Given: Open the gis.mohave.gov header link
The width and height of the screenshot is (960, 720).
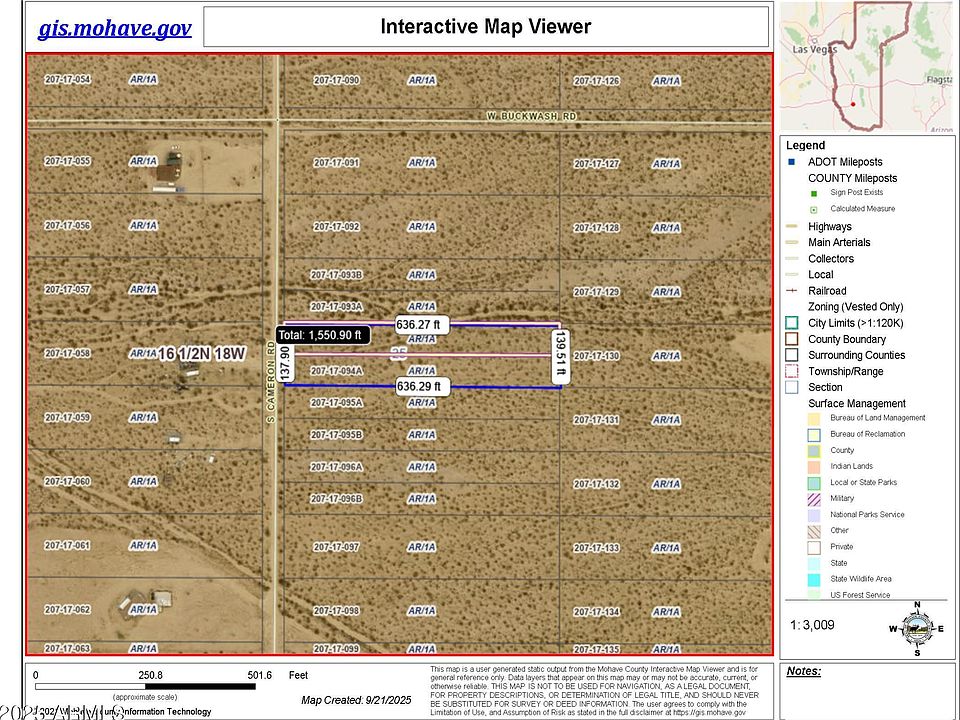Looking at the screenshot, I should pos(114,27).
